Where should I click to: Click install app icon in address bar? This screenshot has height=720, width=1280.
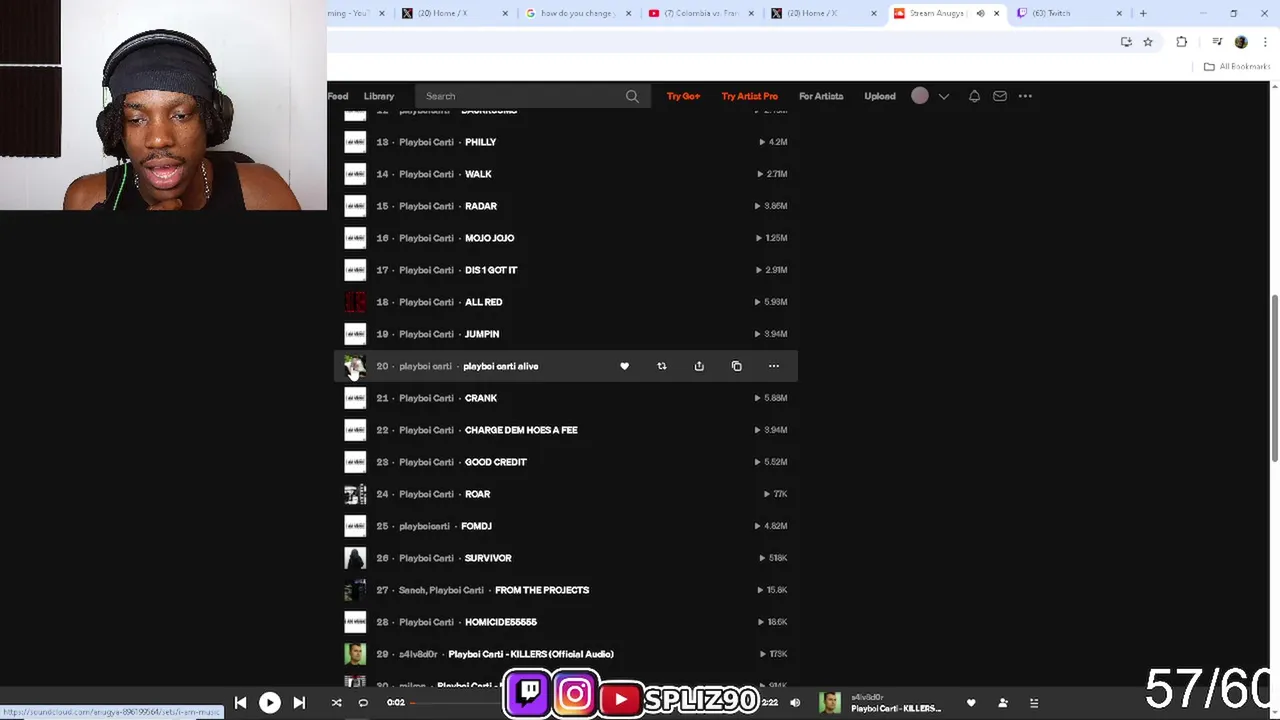tap(1126, 42)
